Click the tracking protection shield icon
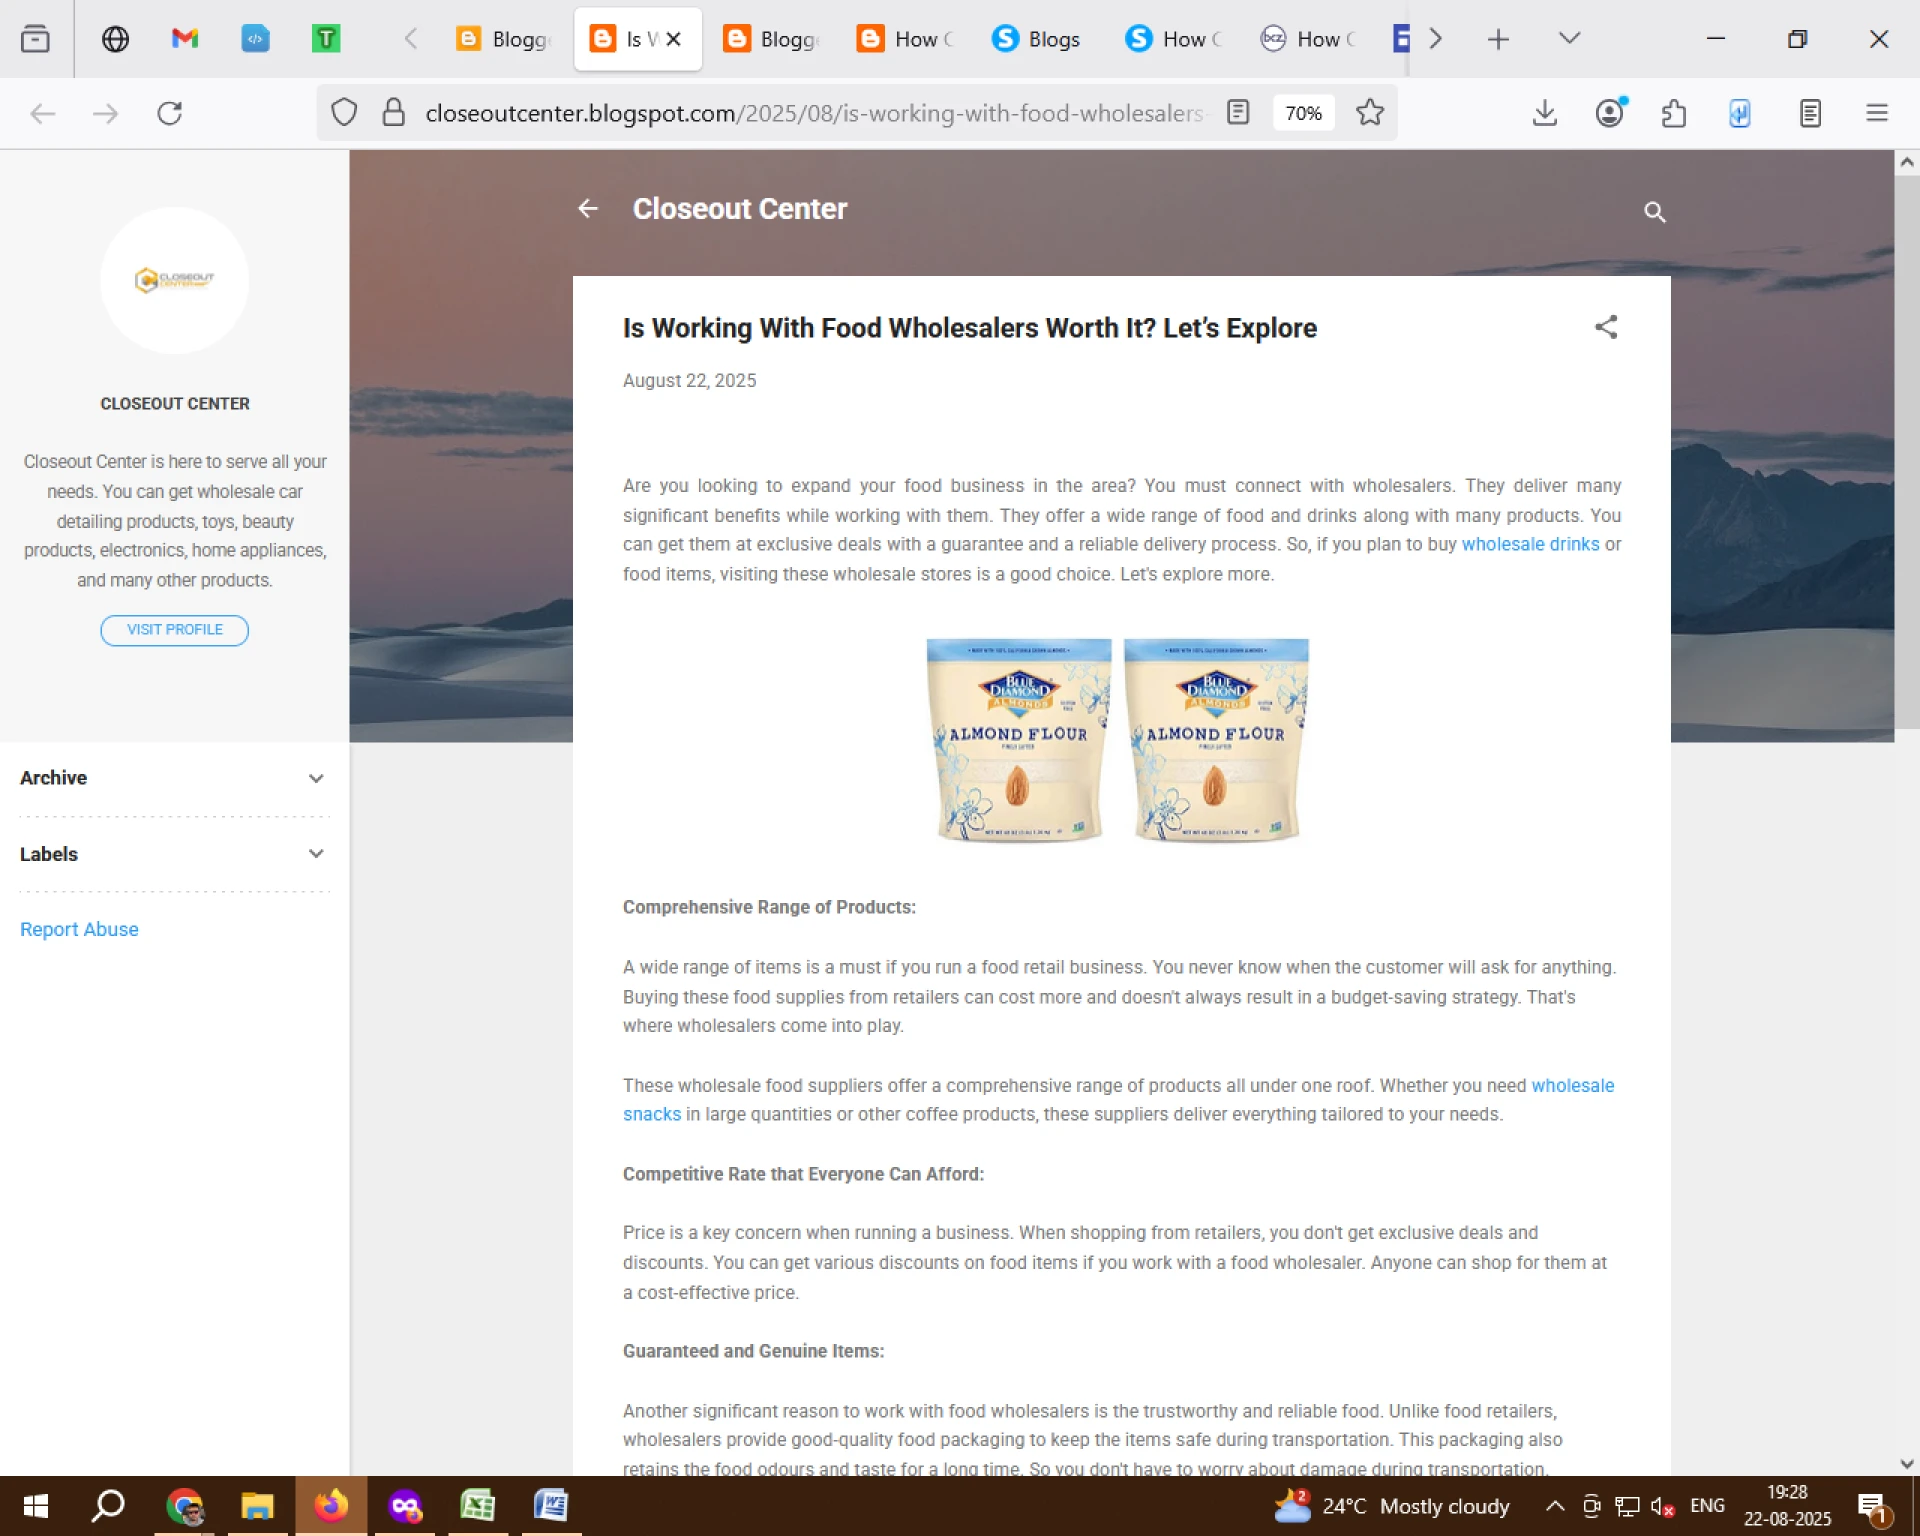Screen dimensions: 1920x1536 click(344, 113)
